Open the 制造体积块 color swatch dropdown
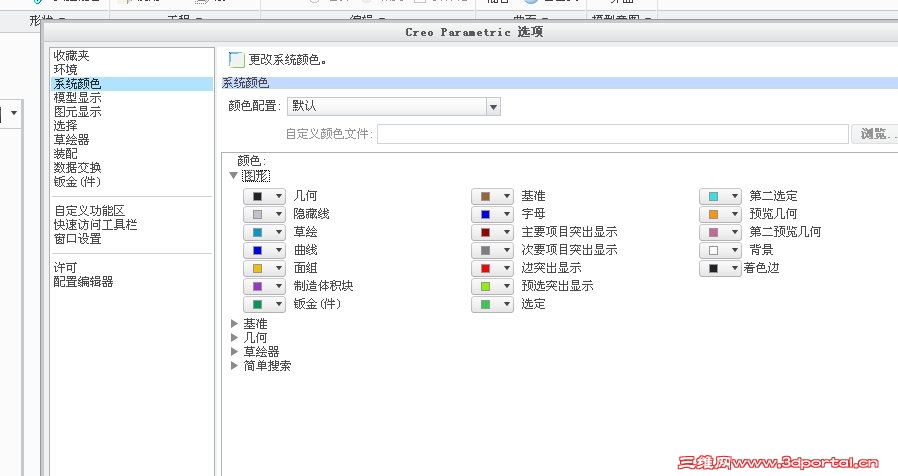Viewport: 898px width, 476px height. (264, 286)
